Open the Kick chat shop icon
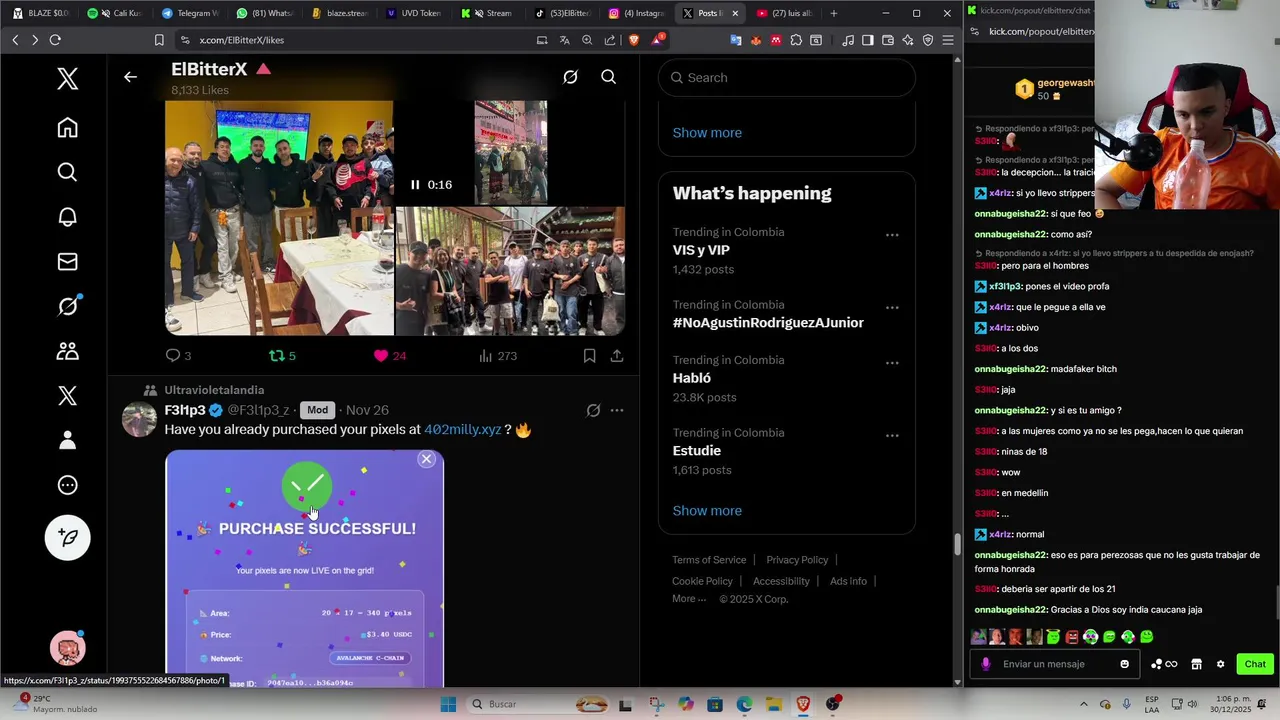Viewport: 1280px width, 720px height. point(1196,664)
